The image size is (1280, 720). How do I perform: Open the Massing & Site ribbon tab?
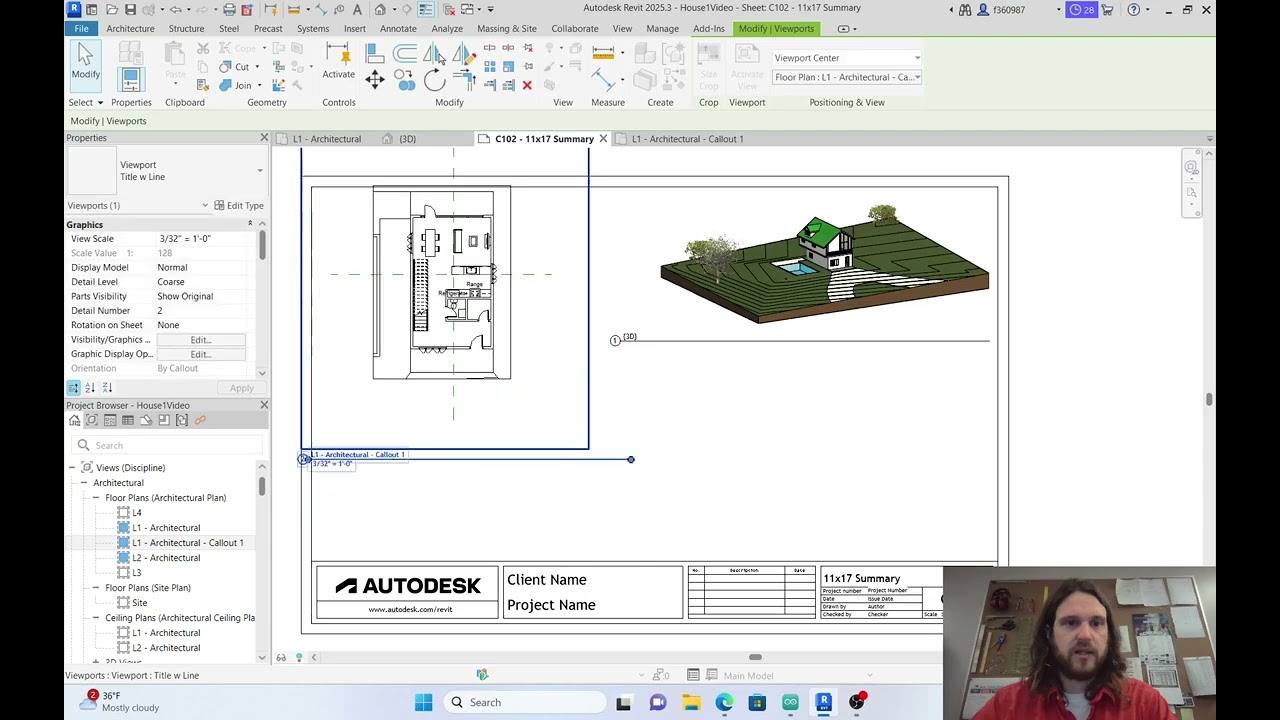click(x=506, y=28)
